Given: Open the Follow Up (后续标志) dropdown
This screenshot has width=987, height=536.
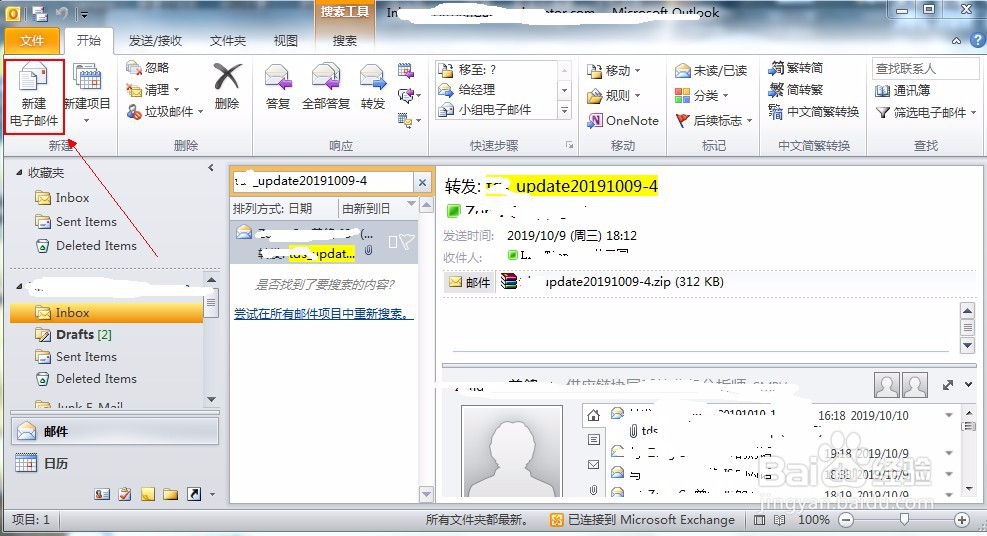Looking at the screenshot, I should pyautogui.click(x=714, y=120).
